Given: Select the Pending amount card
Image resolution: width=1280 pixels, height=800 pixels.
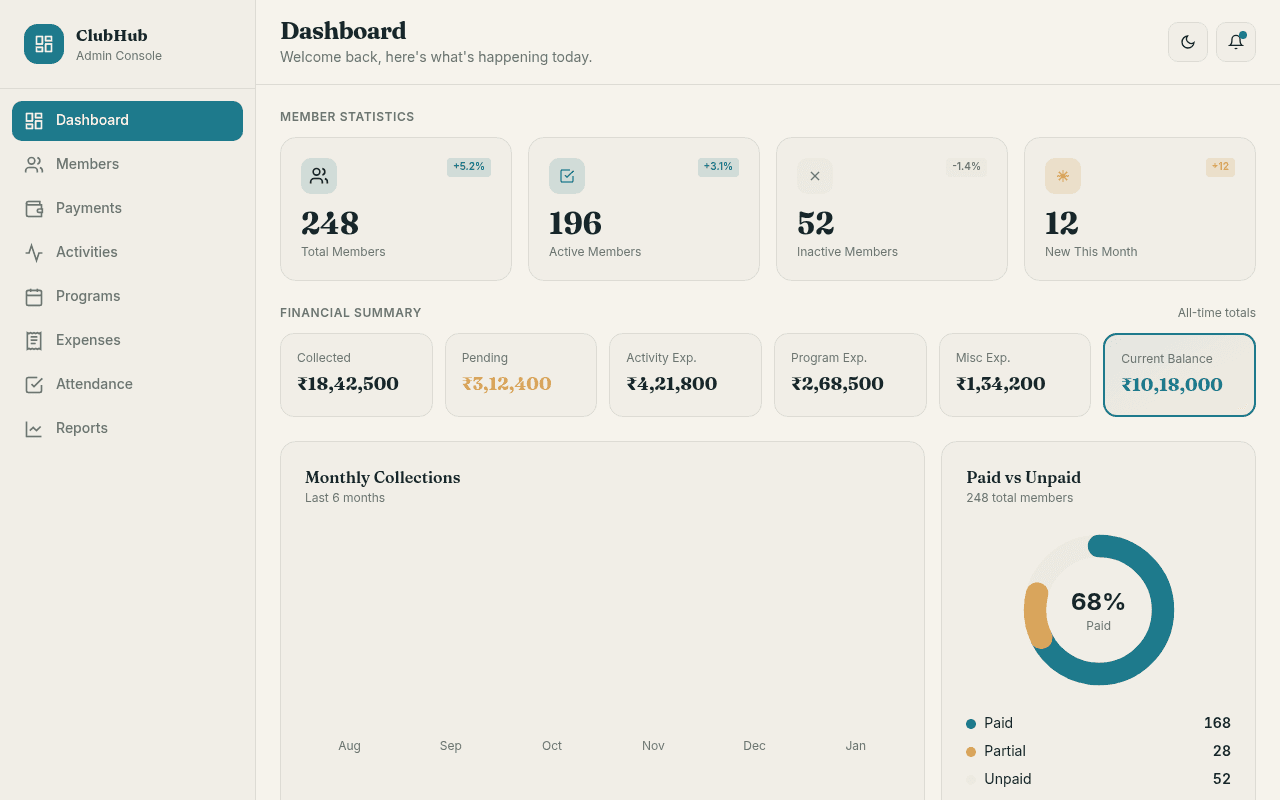Looking at the screenshot, I should coord(521,375).
